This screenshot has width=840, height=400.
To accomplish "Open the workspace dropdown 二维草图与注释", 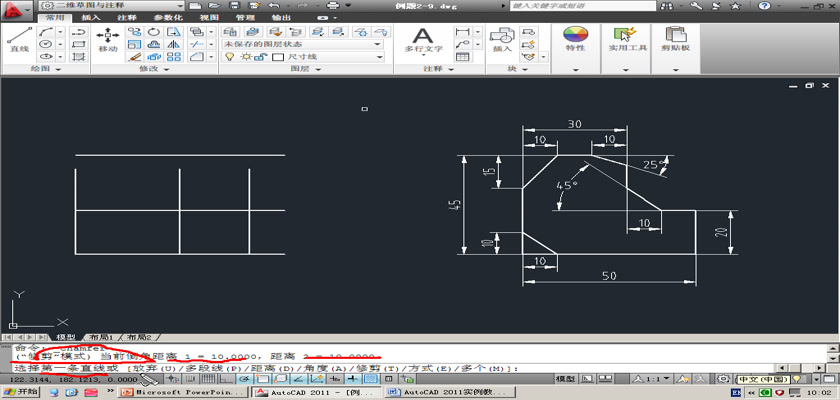I will 111,5.
